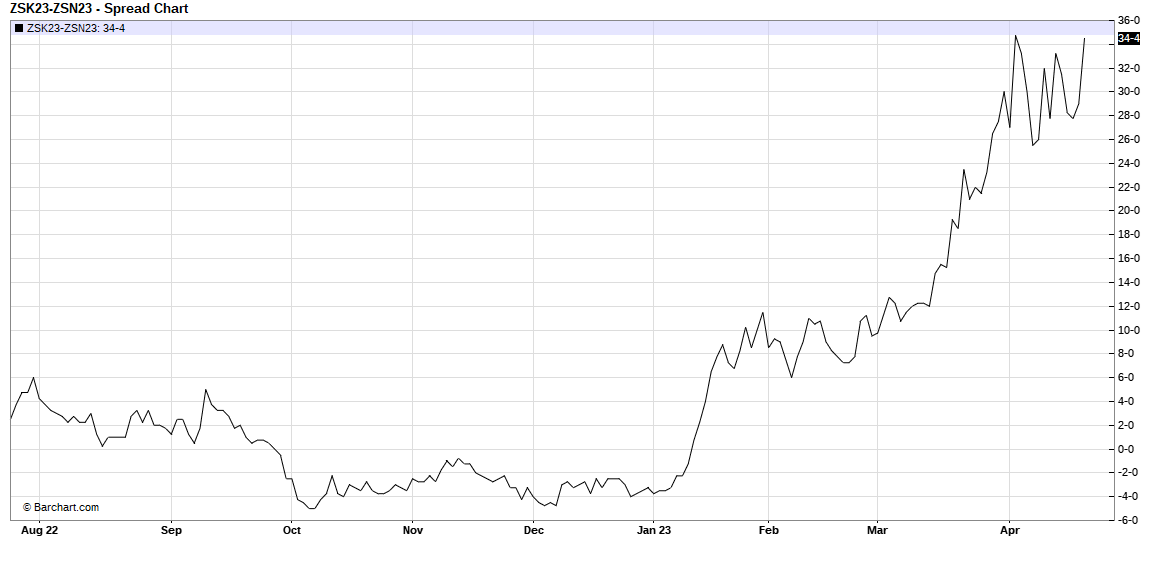Screen dimensions: 1156x561
Task: Click the 16-0 price axis label
Action: click(x=1129, y=259)
